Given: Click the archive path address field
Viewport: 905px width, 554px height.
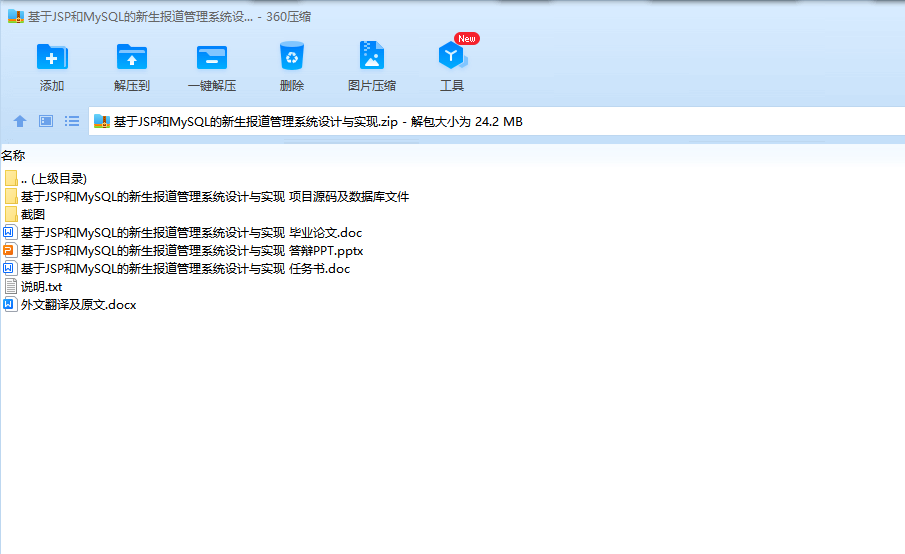Looking at the screenshot, I should click(496, 121).
